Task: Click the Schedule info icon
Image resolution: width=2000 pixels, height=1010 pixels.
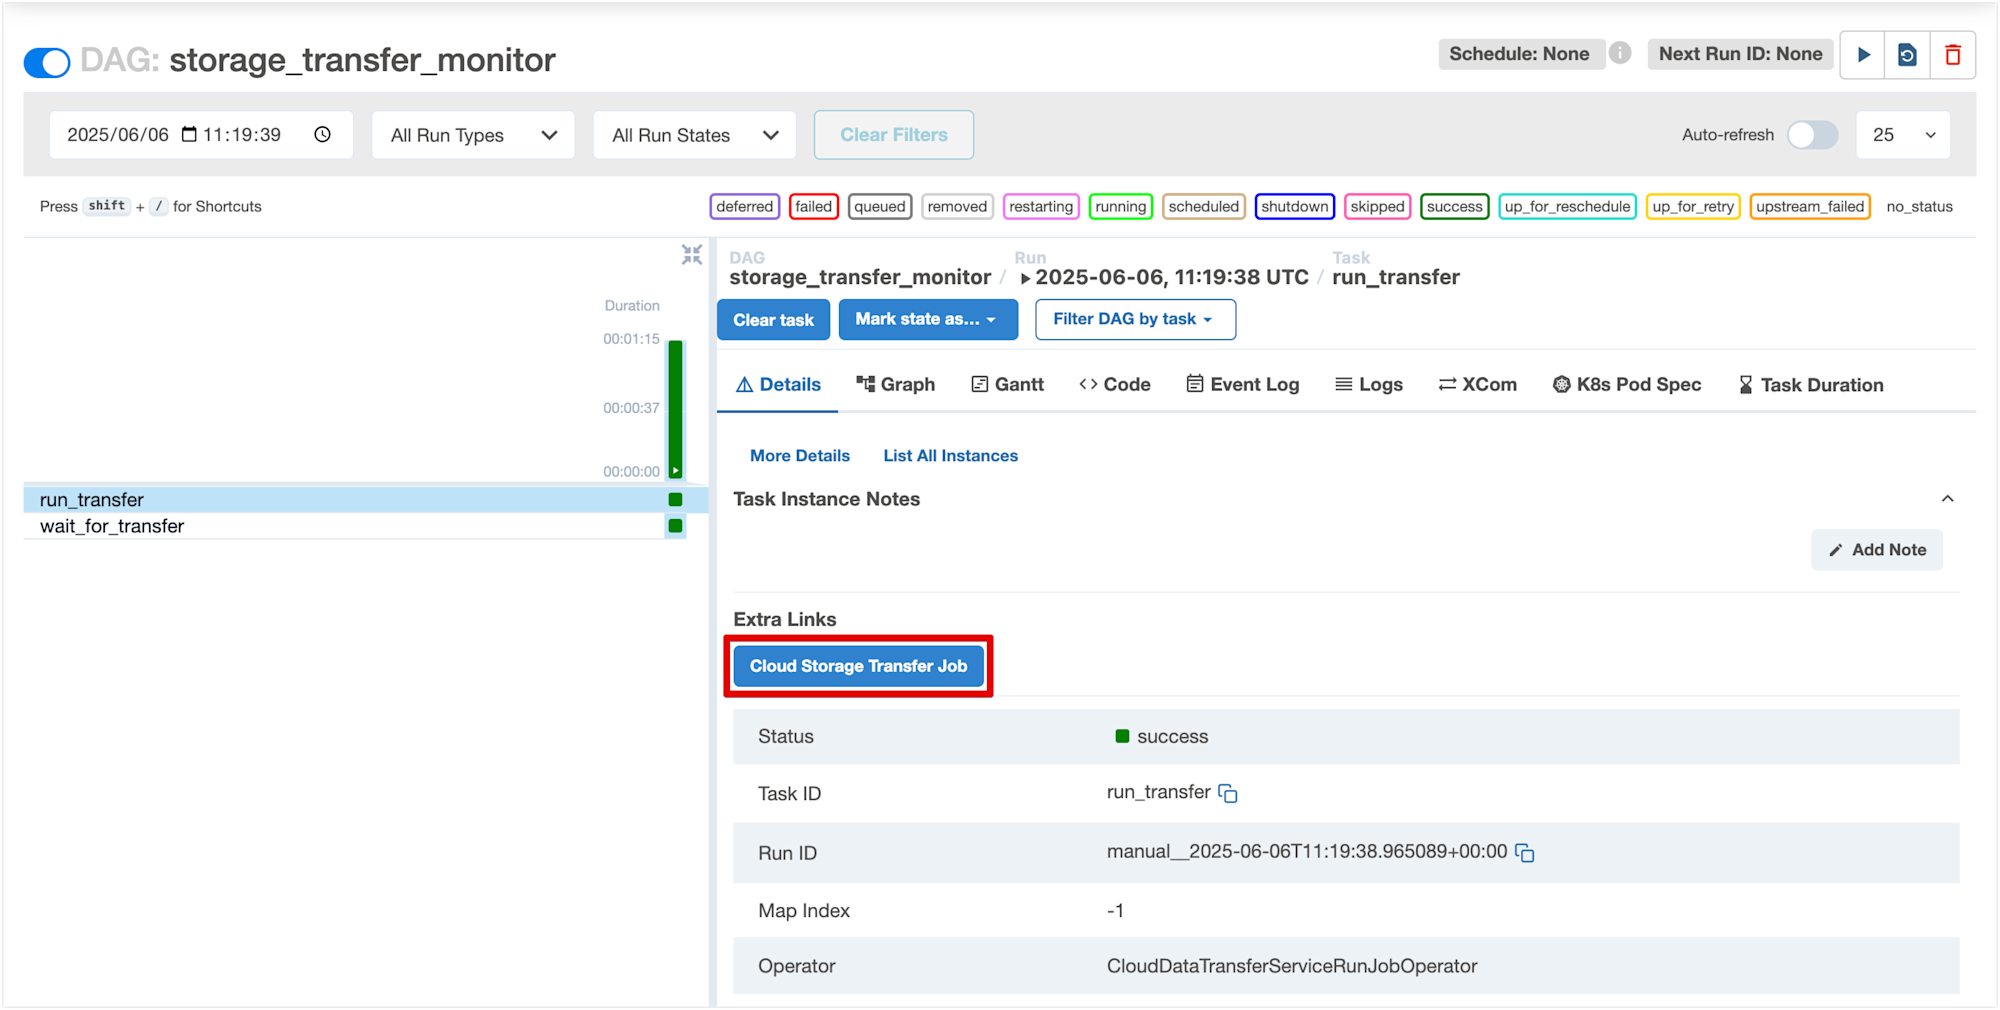Action: pos(1620,53)
